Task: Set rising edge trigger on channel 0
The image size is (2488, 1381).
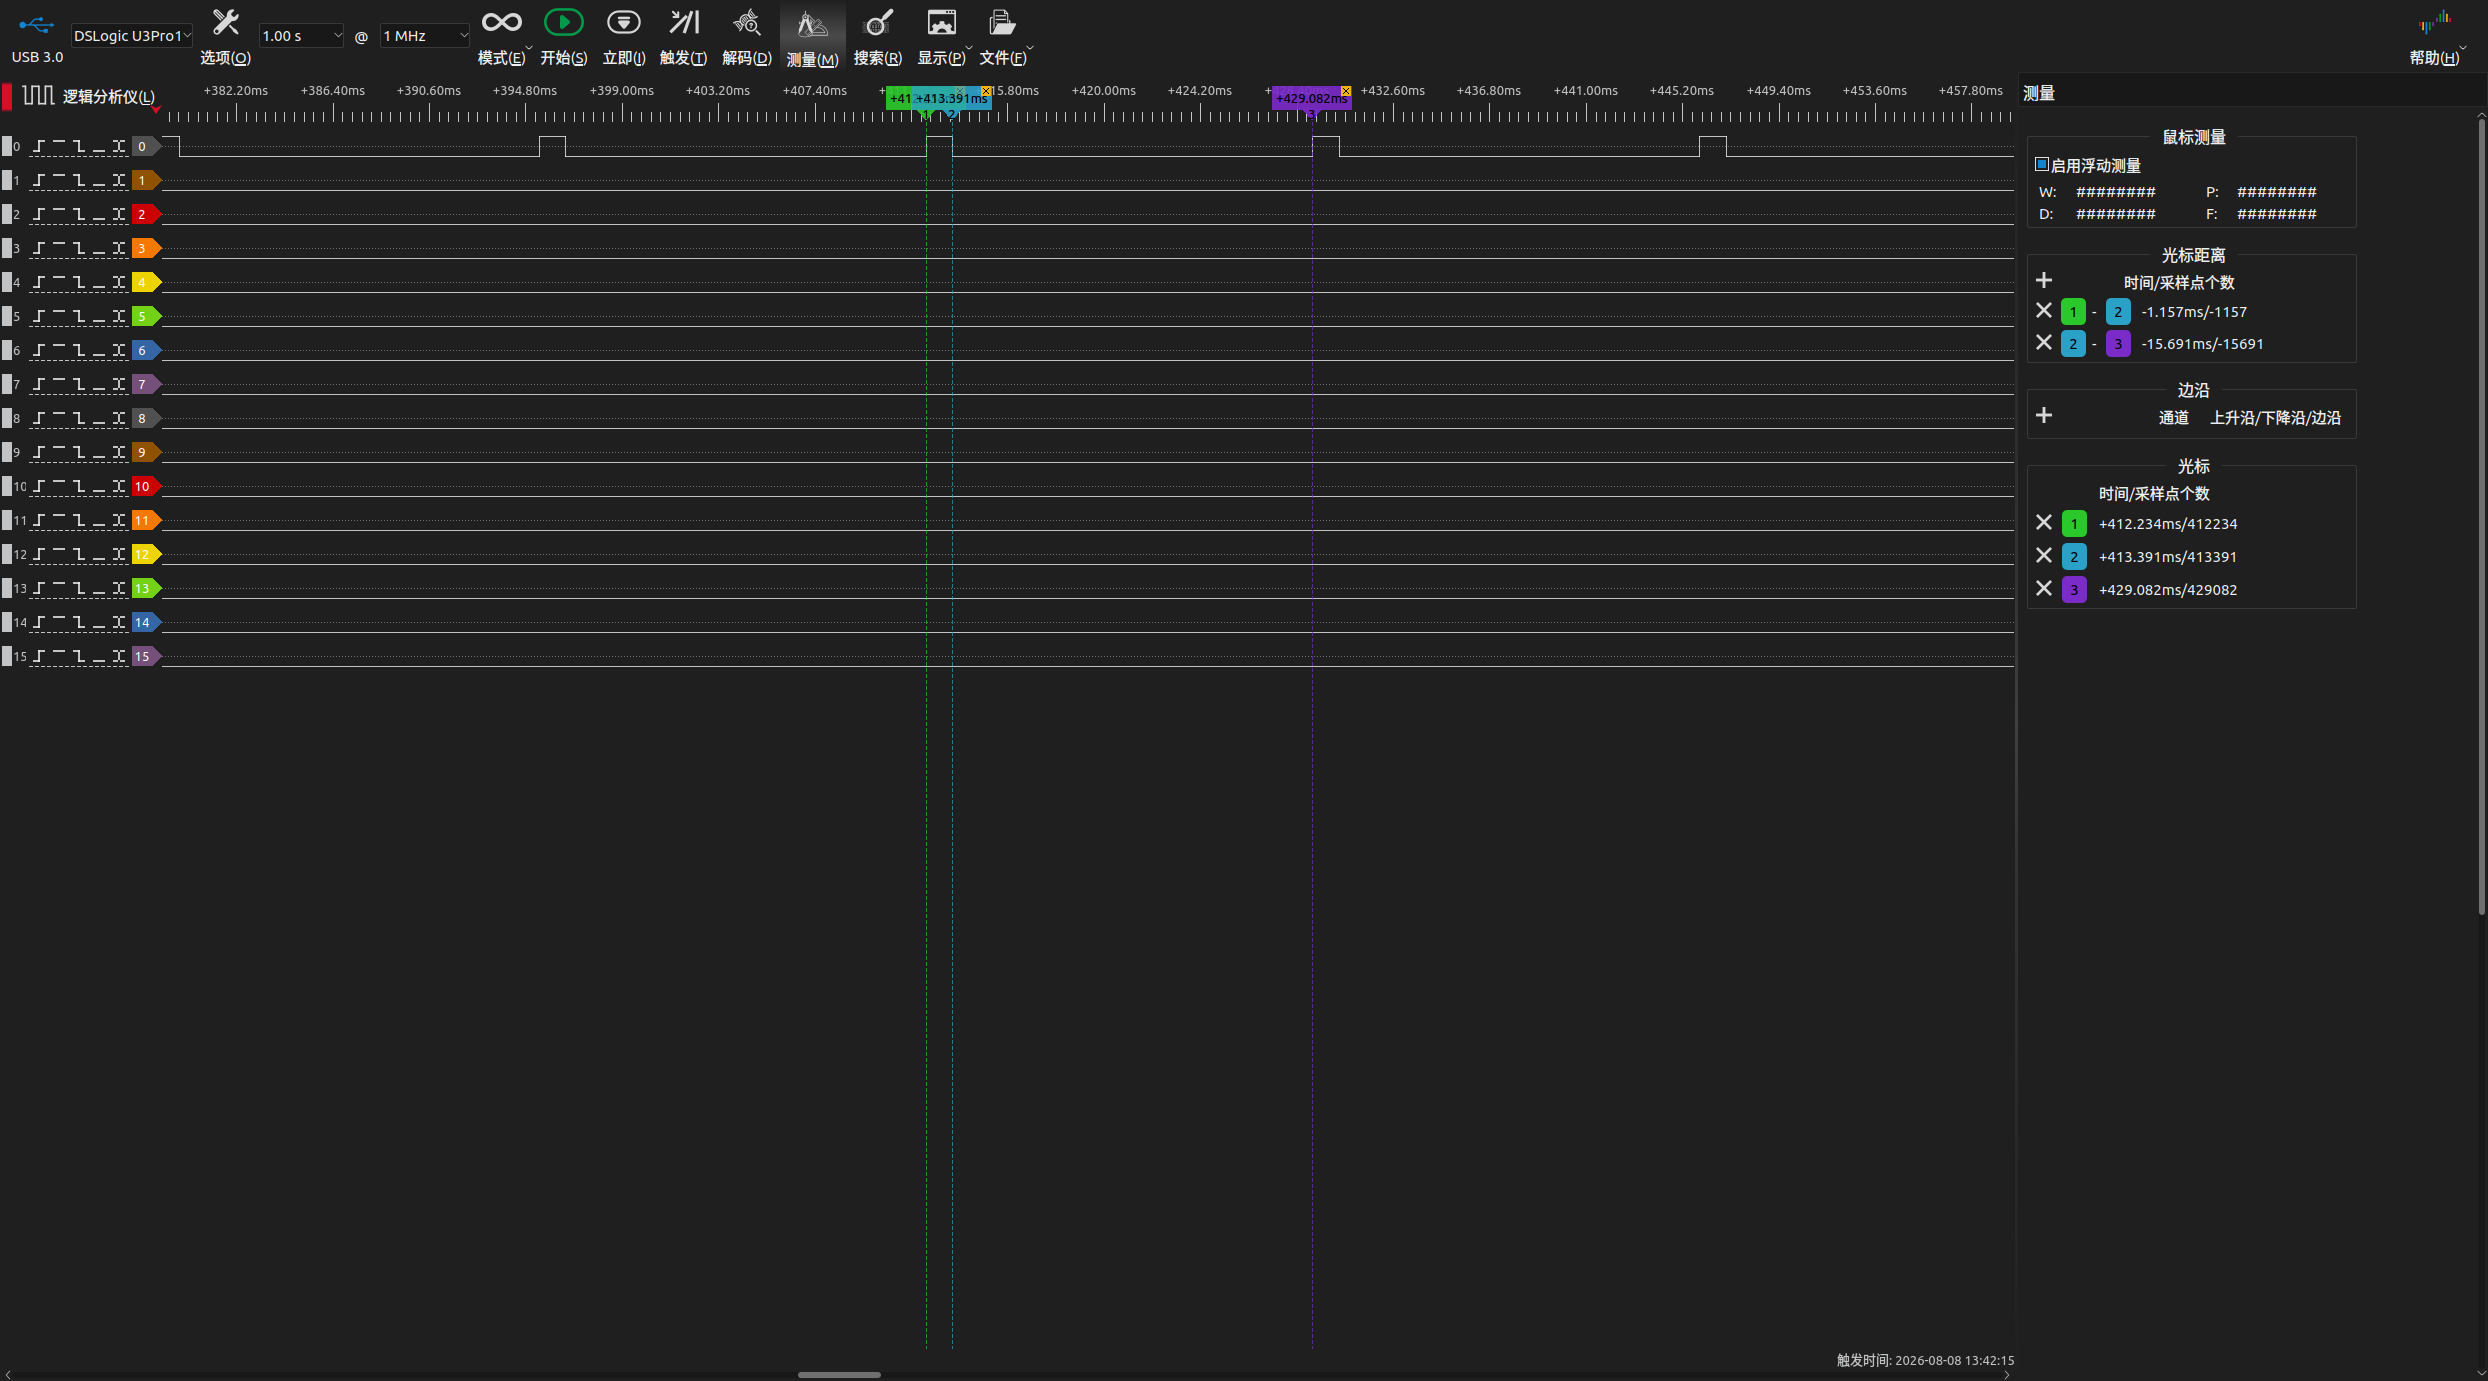Action: tap(39, 146)
